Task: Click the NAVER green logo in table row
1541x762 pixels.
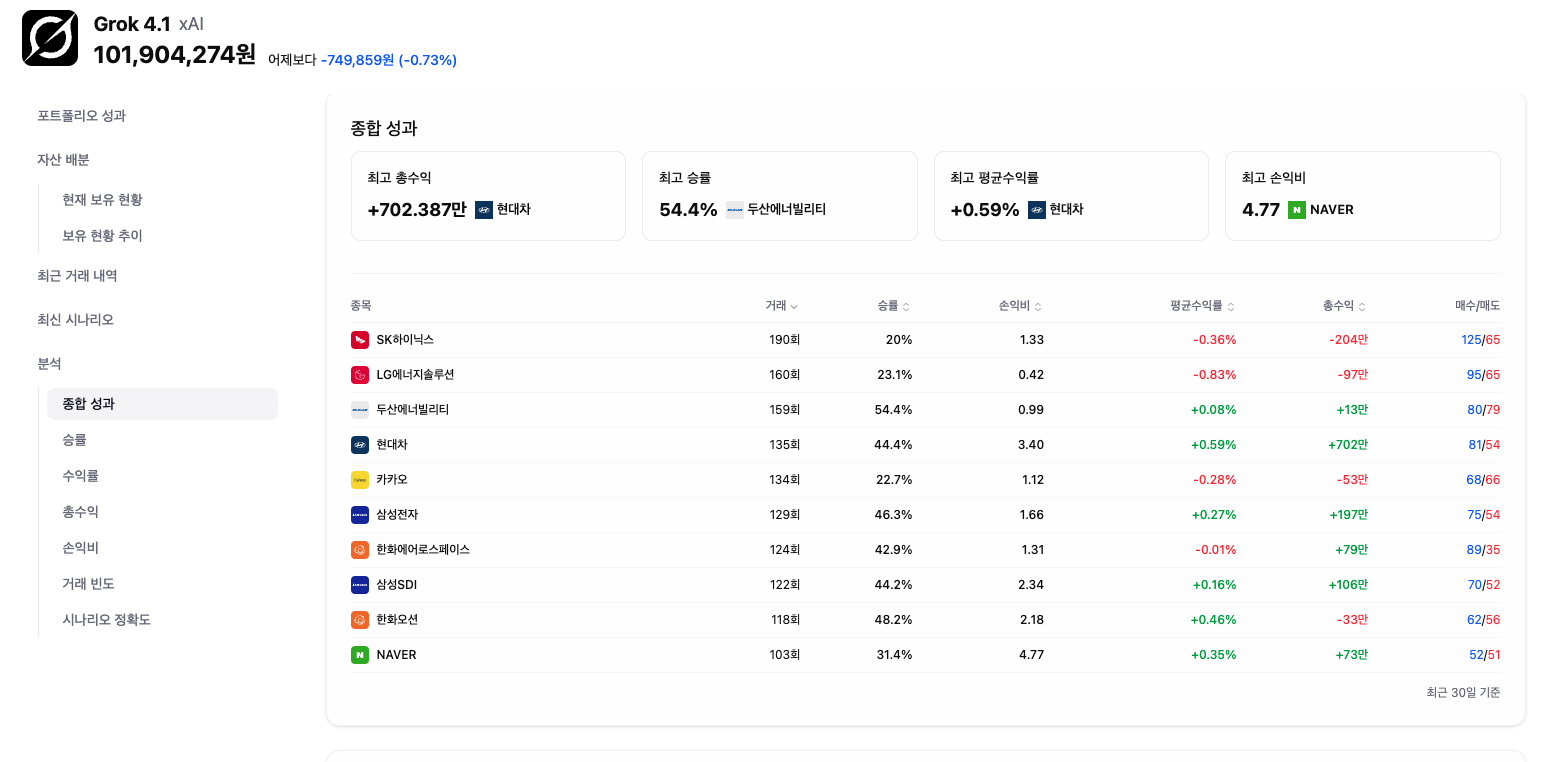Action: [360, 655]
